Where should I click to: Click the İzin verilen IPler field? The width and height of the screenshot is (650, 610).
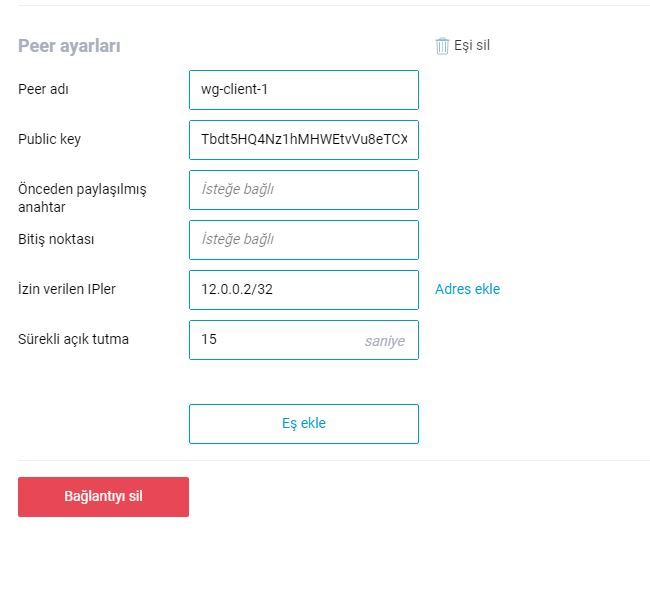(x=303, y=290)
